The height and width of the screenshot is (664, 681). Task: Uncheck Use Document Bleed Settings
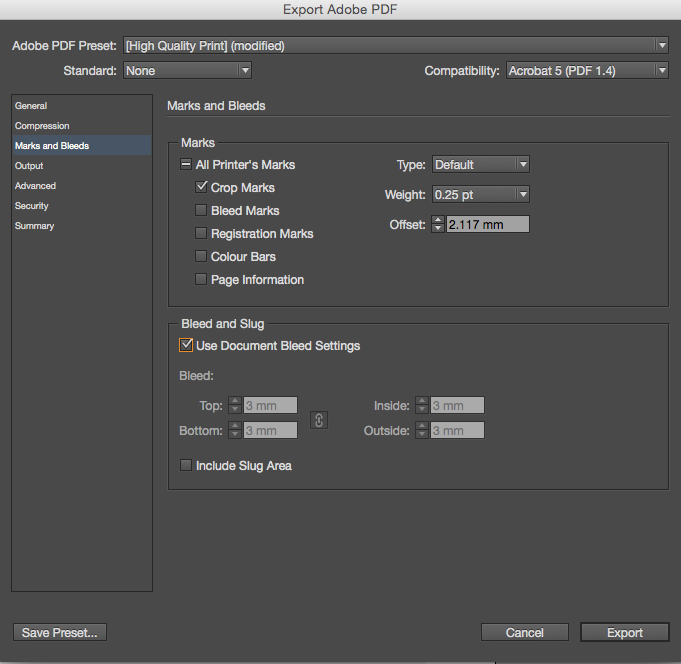click(186, 345)
